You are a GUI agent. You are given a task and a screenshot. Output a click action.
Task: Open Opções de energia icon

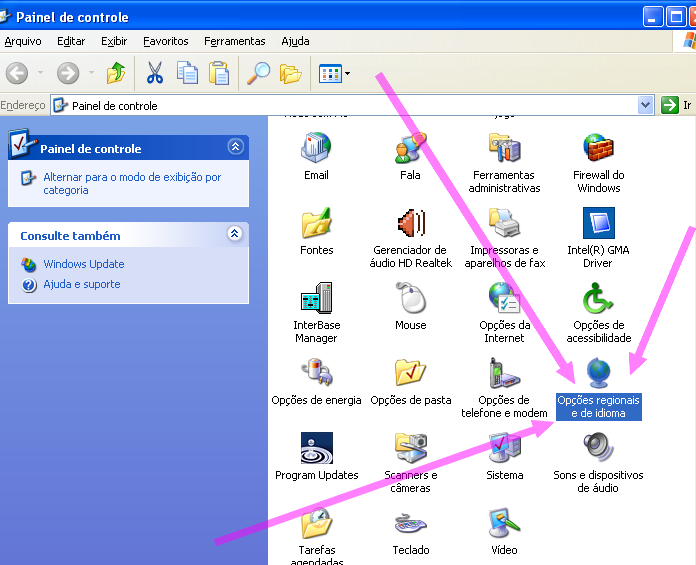pos(316,372)
